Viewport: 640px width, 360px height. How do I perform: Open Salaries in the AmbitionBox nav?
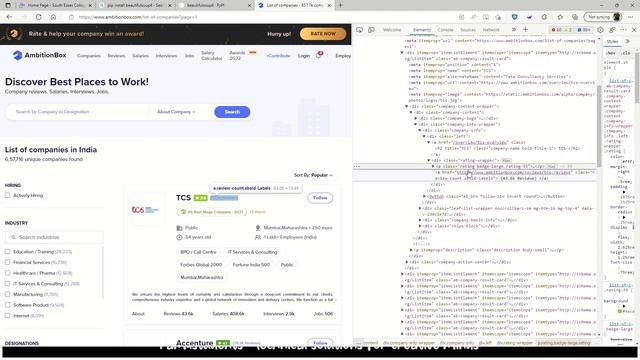[x=140, y=56]
